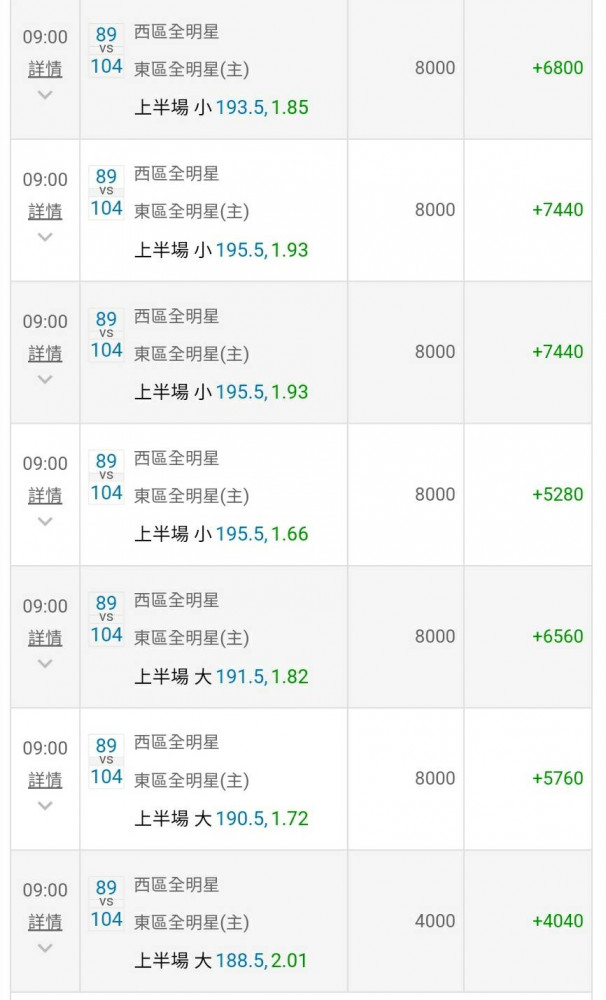Select odds text 上半場 大 188.5, 2.01
The image size is (606, 1000).
(221, 960)
